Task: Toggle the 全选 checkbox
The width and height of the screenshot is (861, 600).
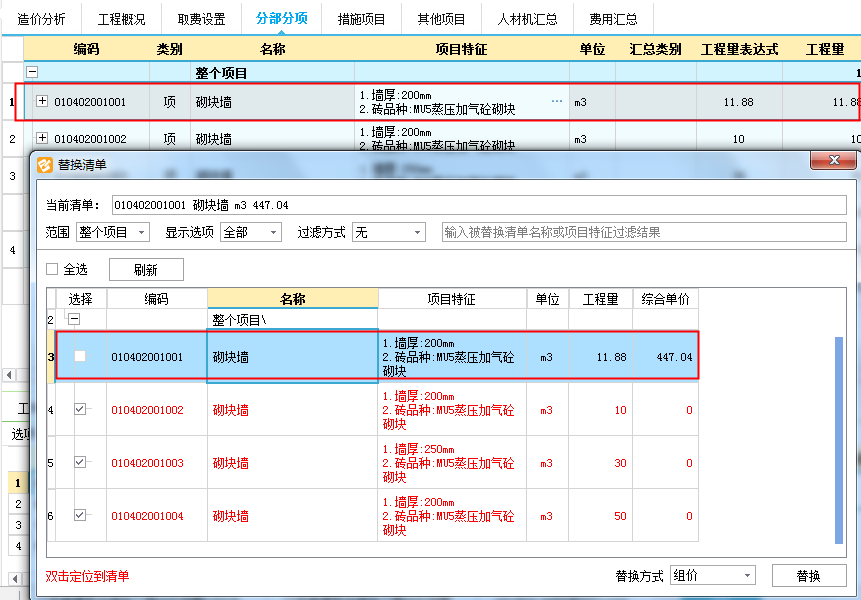Action: coord(53,269)
